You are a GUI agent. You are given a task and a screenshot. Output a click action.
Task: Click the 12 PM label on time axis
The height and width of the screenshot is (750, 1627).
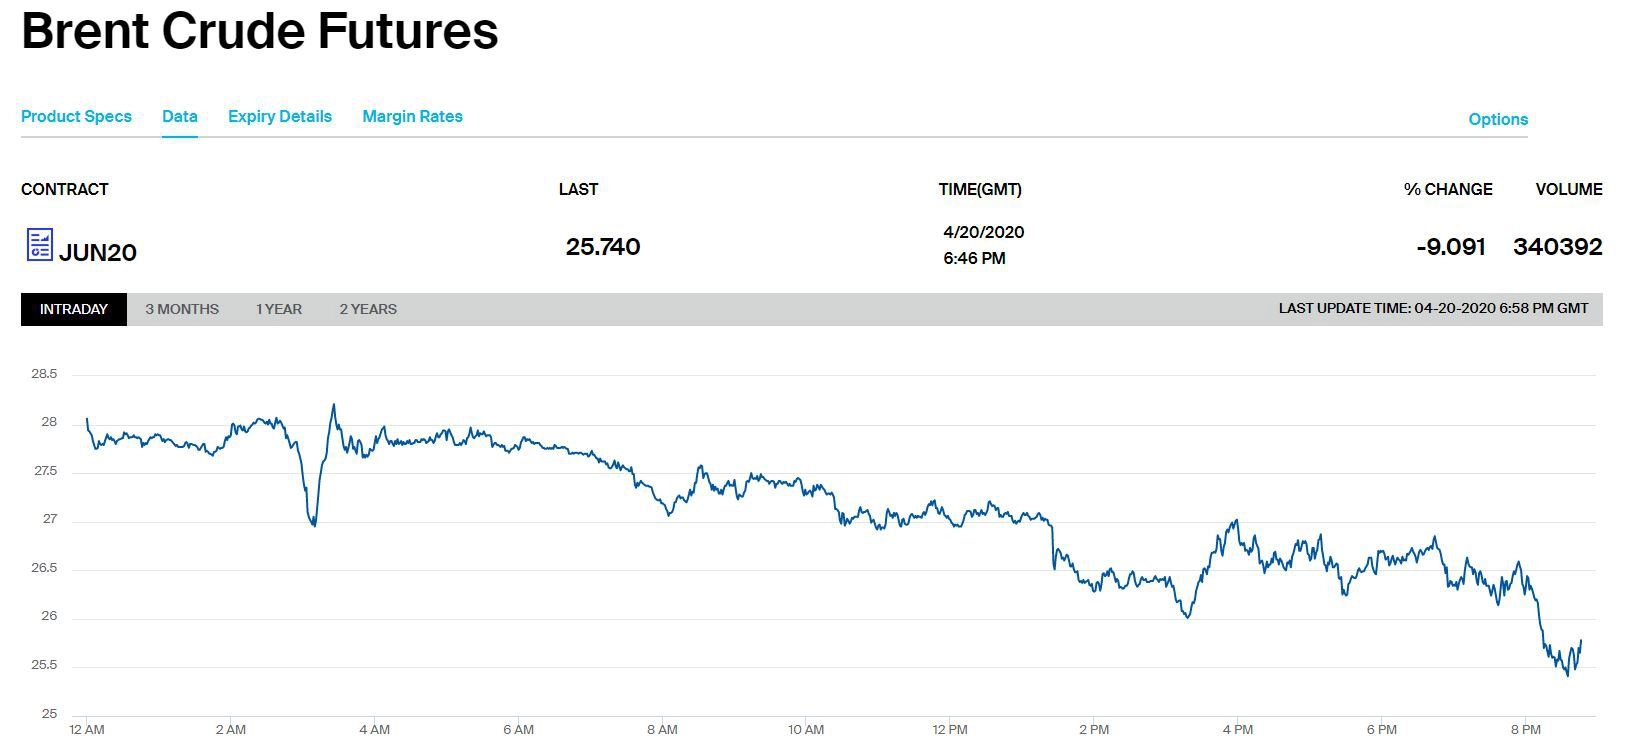coord(950,730)
